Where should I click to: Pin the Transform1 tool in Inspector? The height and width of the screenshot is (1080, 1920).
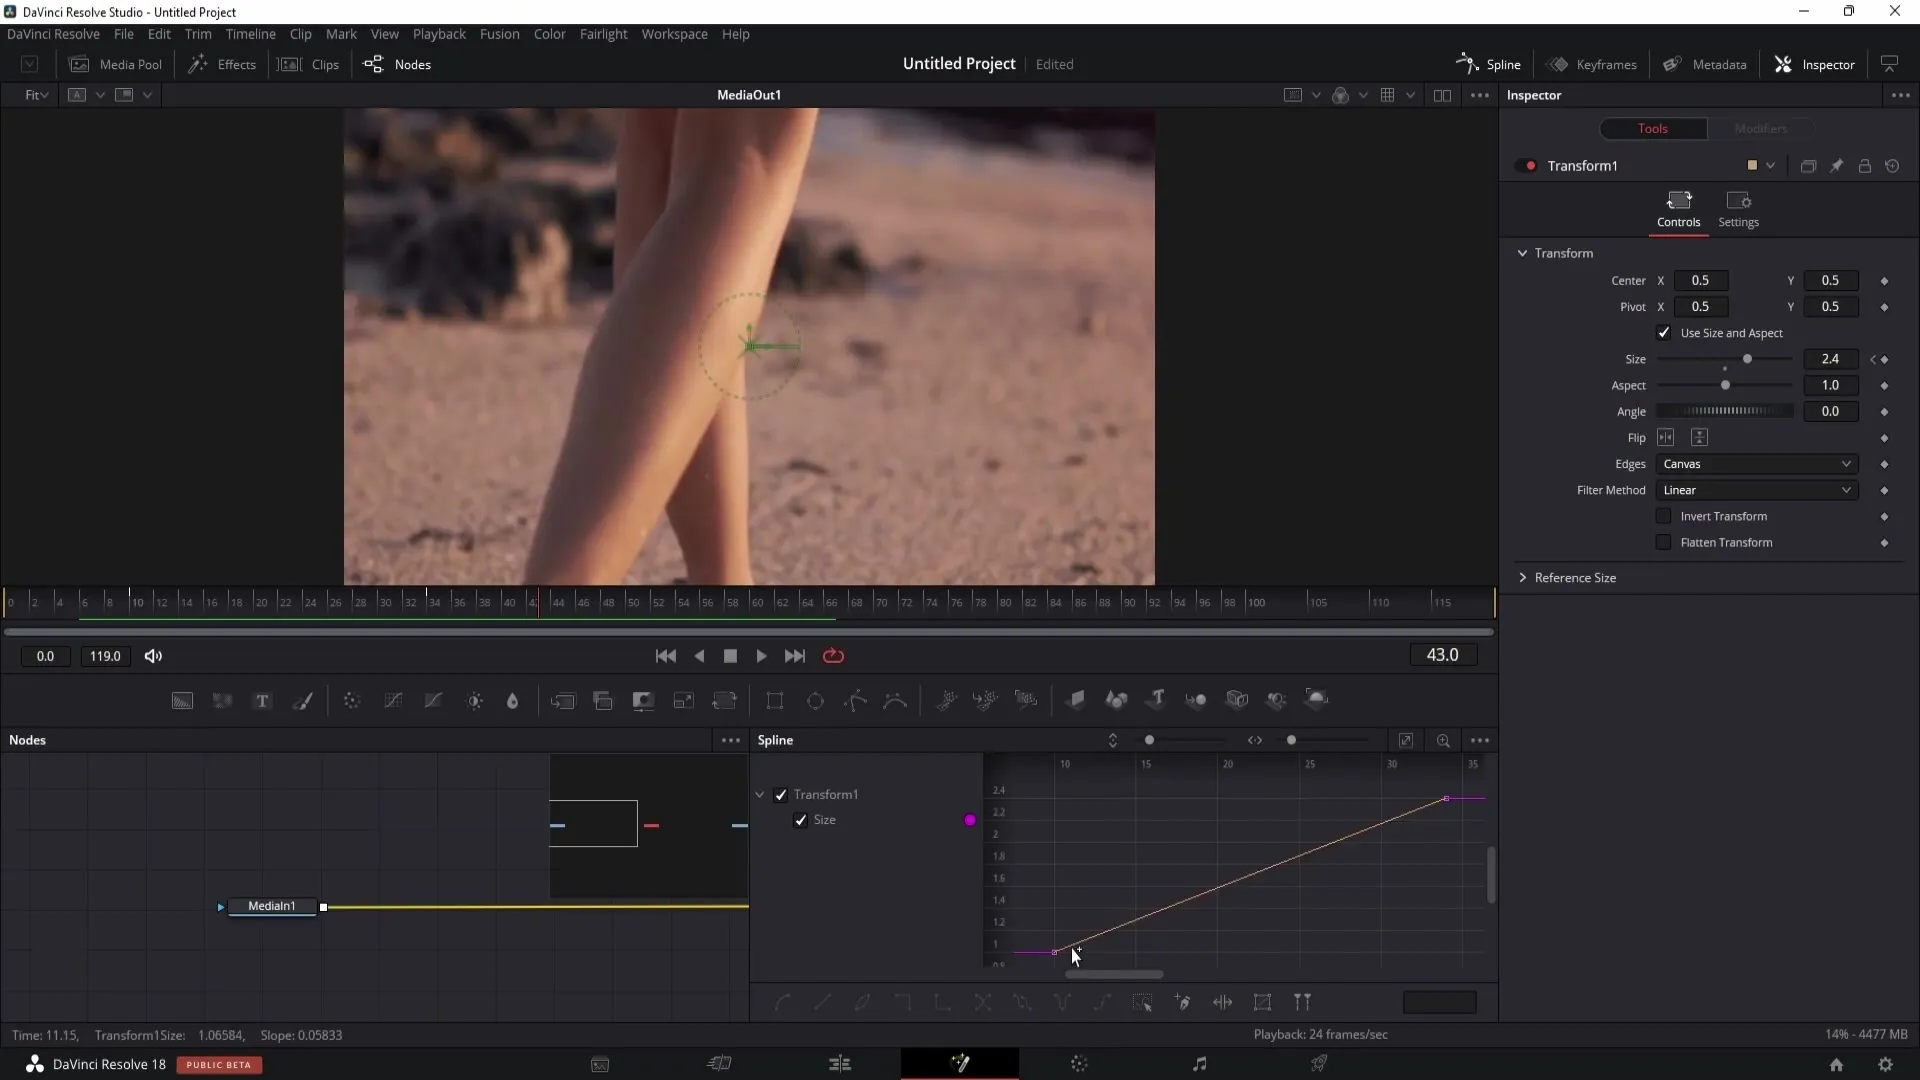tap(1836, 166)
